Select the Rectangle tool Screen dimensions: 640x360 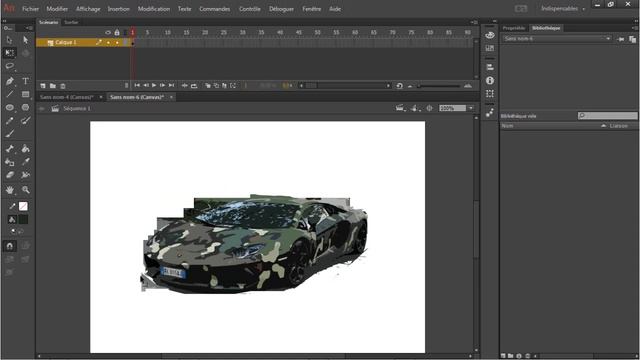25,94
